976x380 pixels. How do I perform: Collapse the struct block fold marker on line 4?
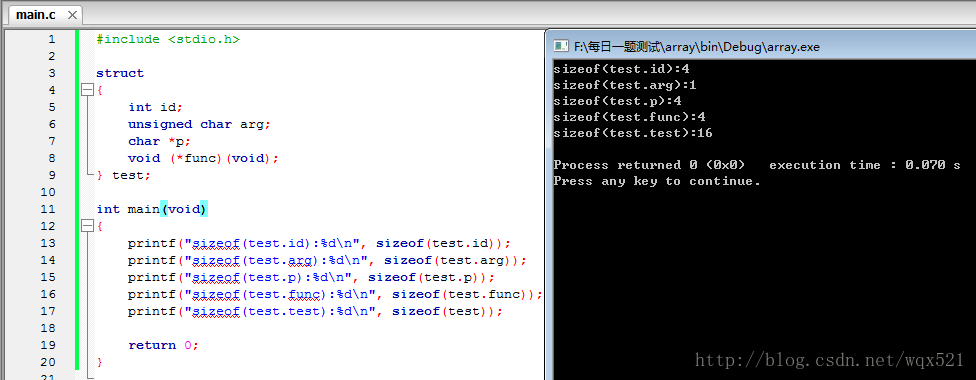click(87, 90)
